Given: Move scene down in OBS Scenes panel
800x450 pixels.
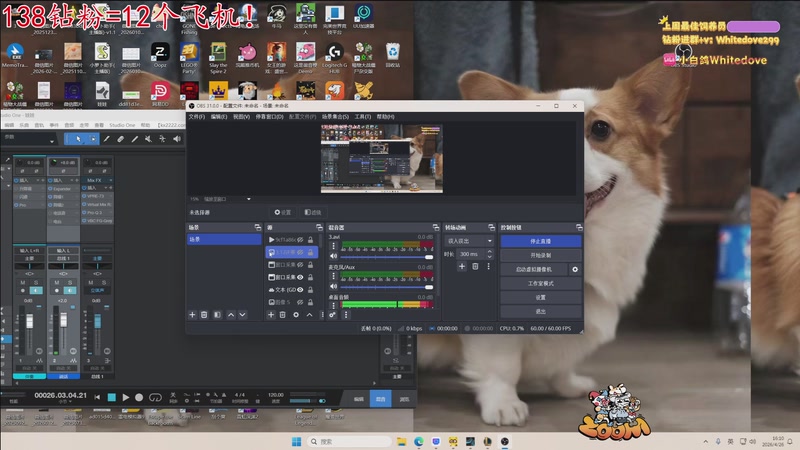Looking at the screenshot, I should click(x=242, y=315).
